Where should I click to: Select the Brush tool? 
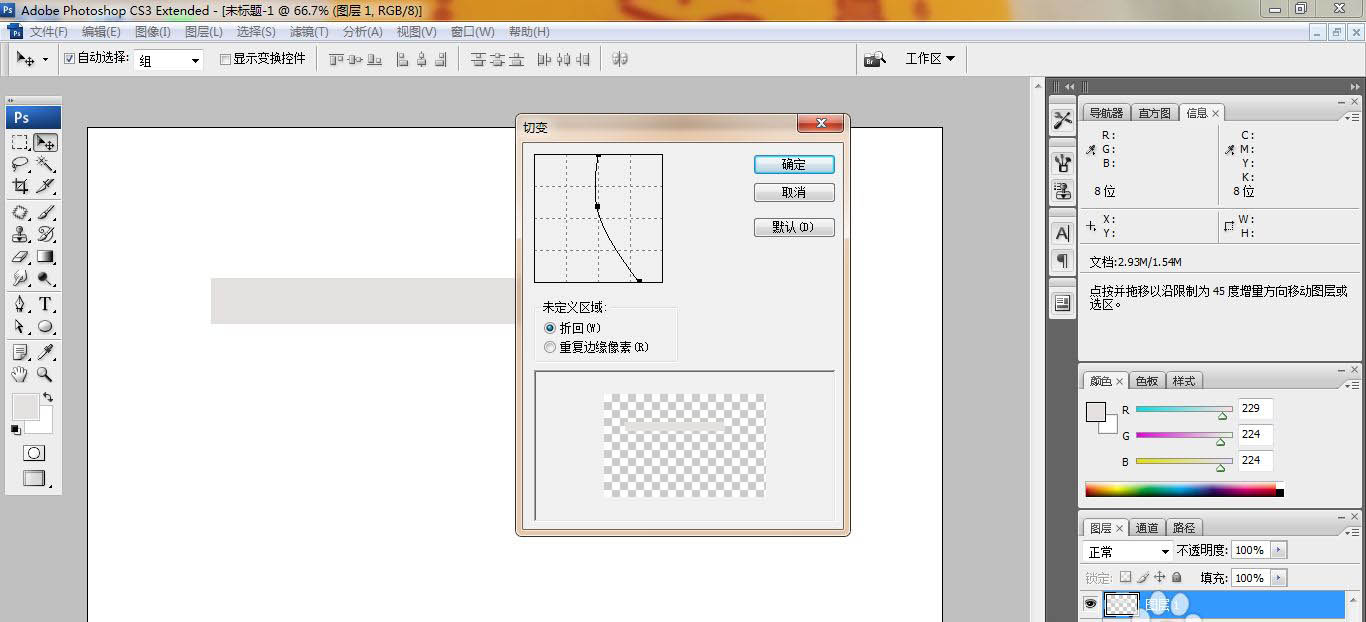(x=45, y=212)
